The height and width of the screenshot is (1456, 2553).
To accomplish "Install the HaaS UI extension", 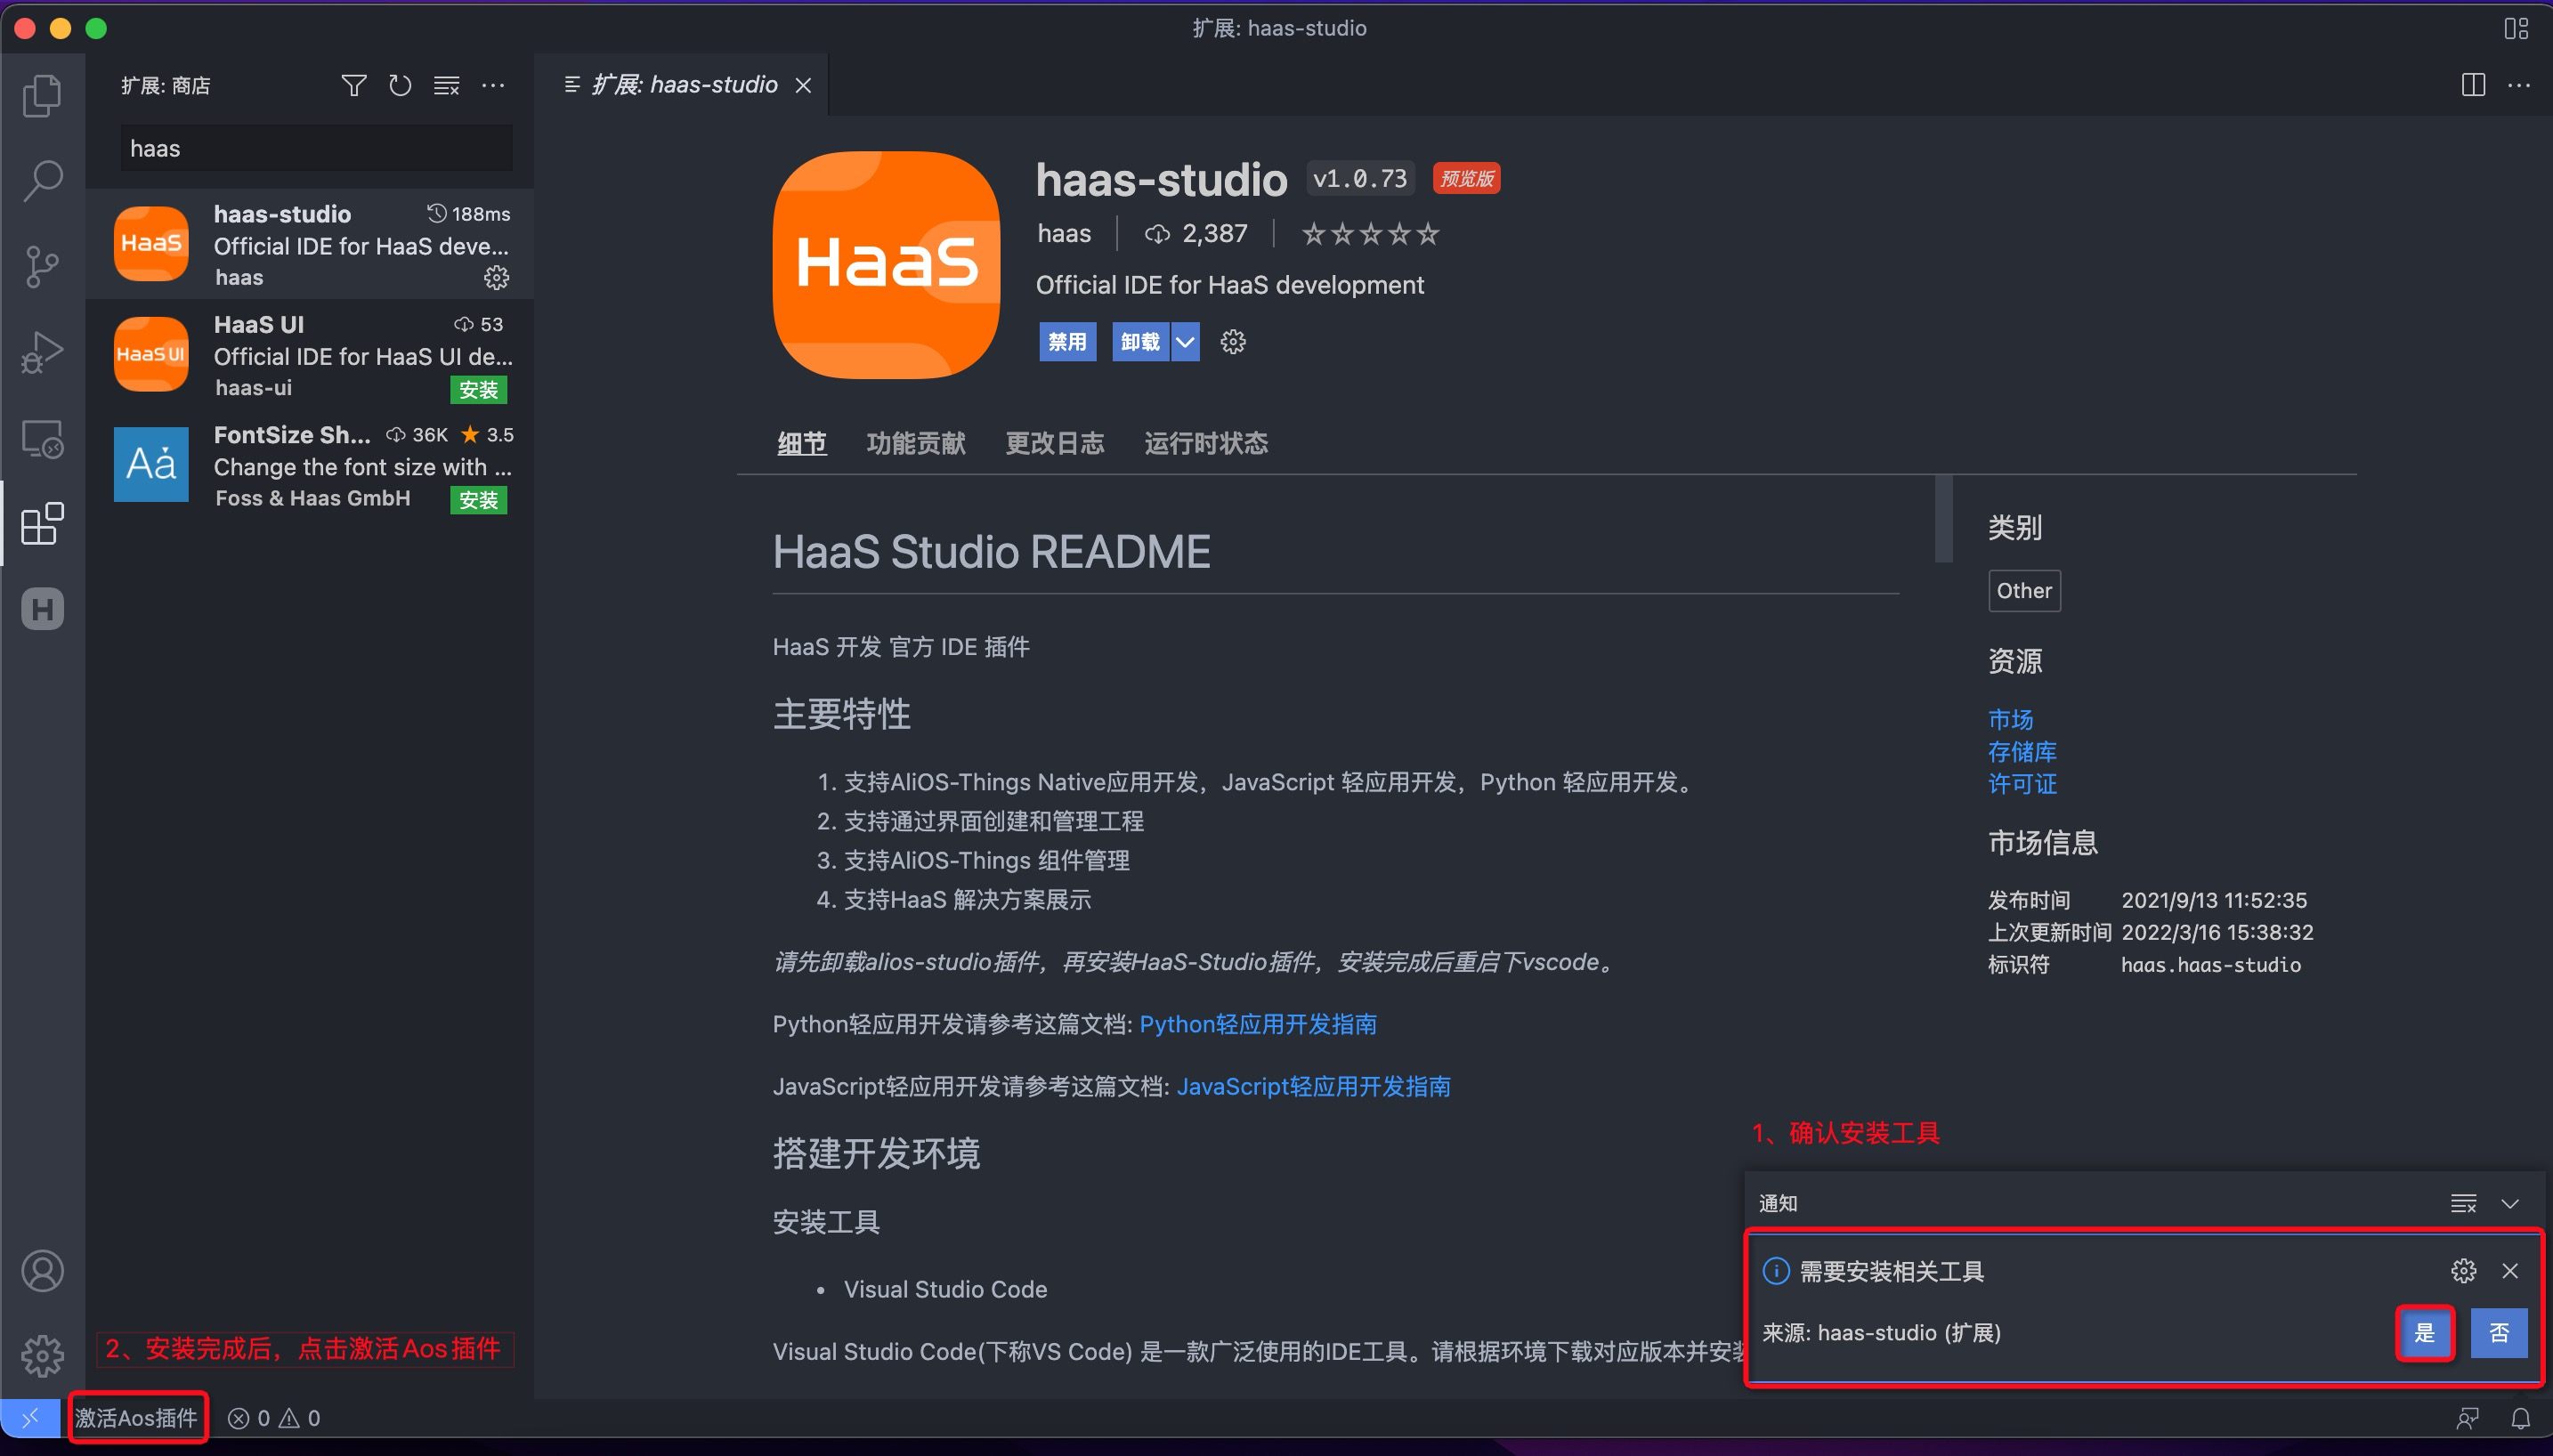I will (x=478, y=390).
